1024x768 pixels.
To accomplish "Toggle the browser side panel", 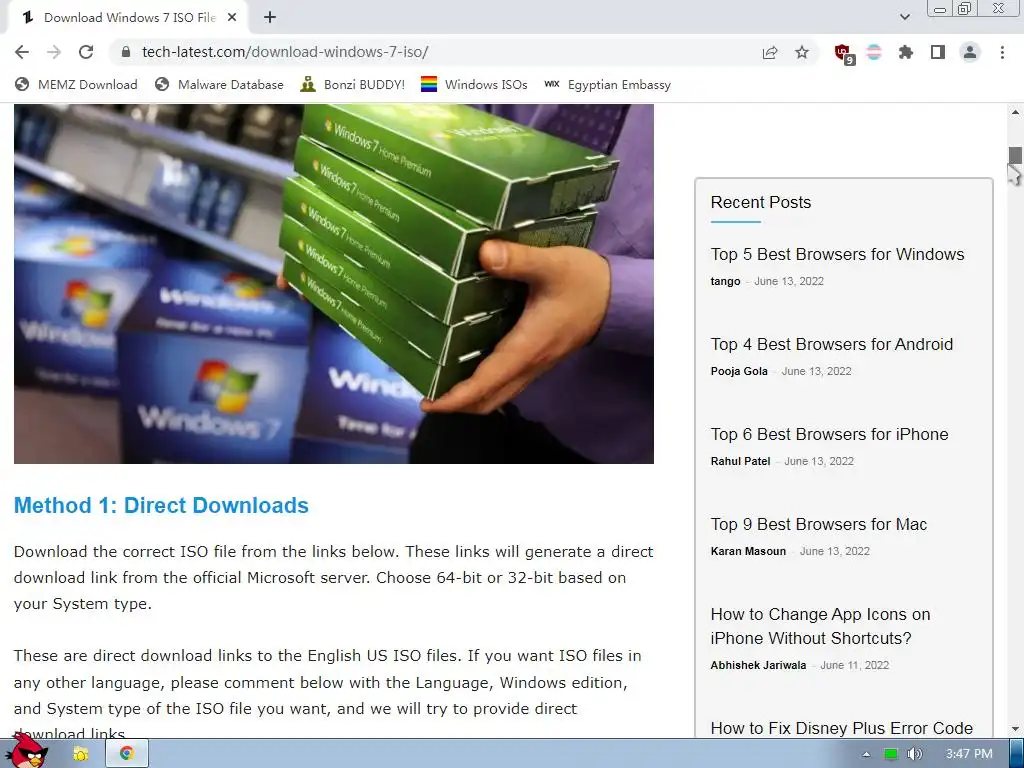I will [938, 52].
